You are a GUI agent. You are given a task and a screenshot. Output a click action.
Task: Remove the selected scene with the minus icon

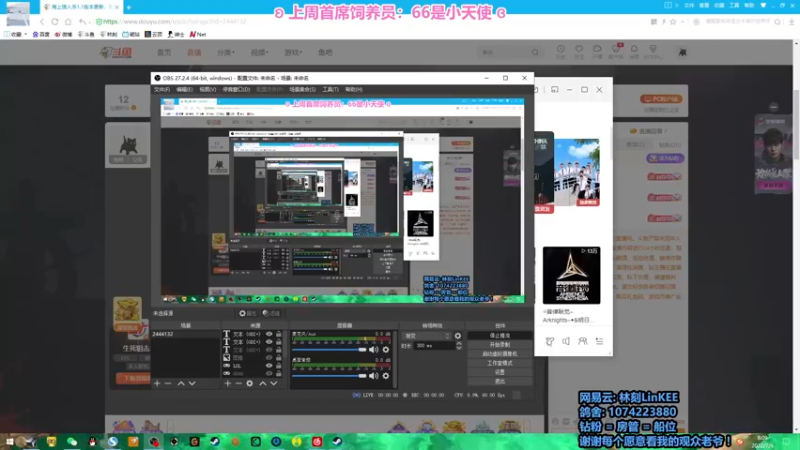pyautogui.click(x=168, y=383)
